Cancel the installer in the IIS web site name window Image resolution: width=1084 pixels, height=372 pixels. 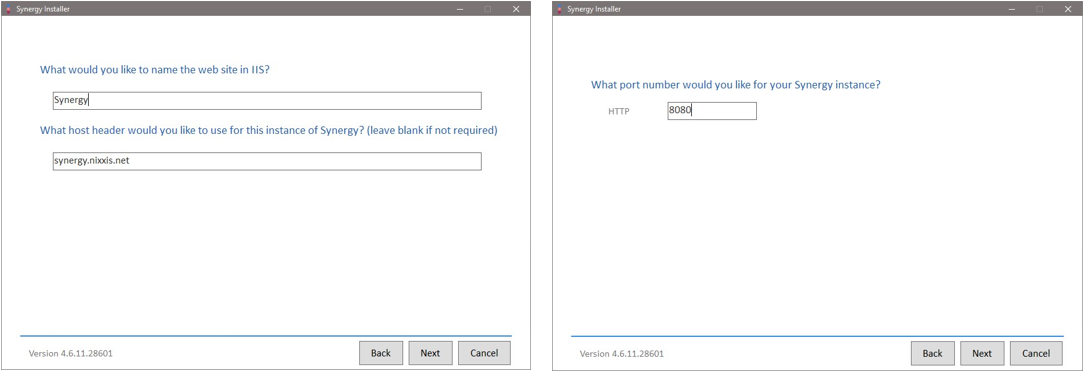484,353
